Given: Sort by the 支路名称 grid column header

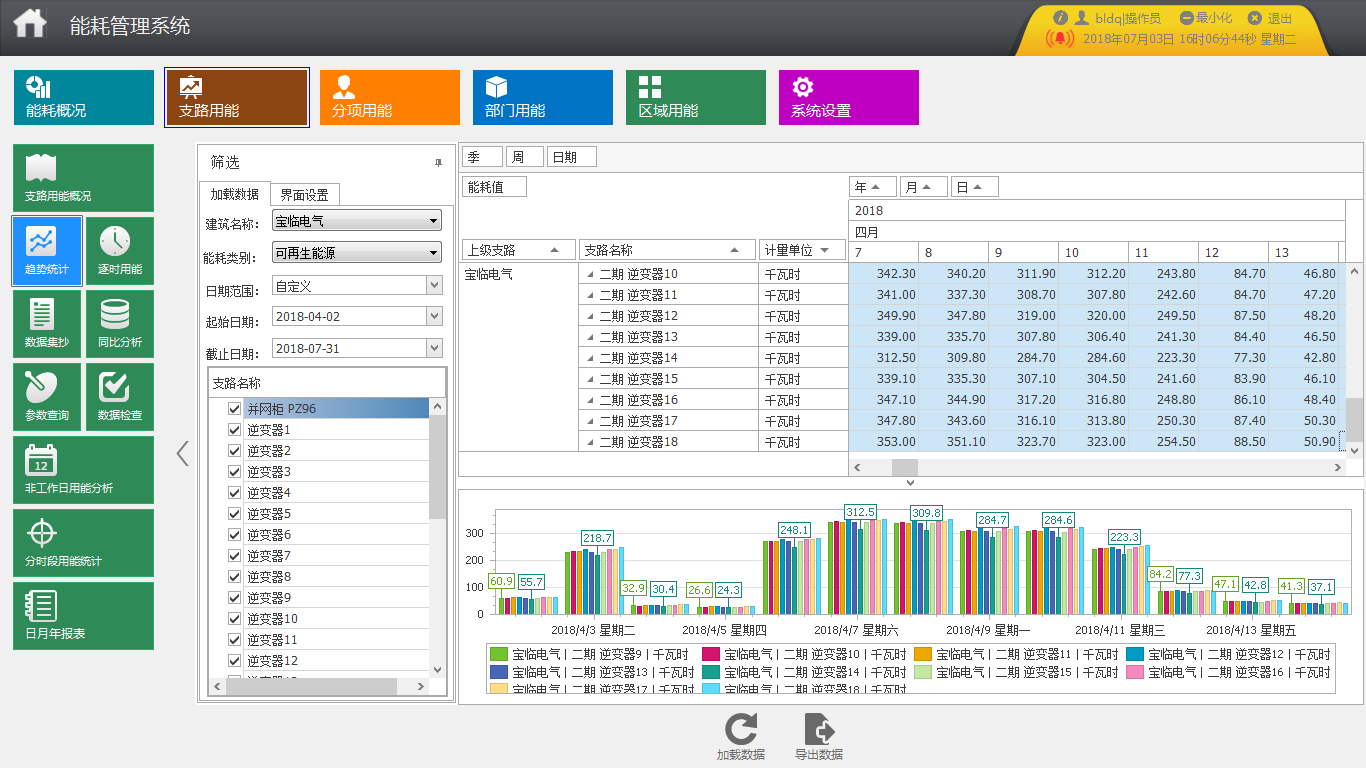Looking at the screenshot, I should tap(668, 250).
